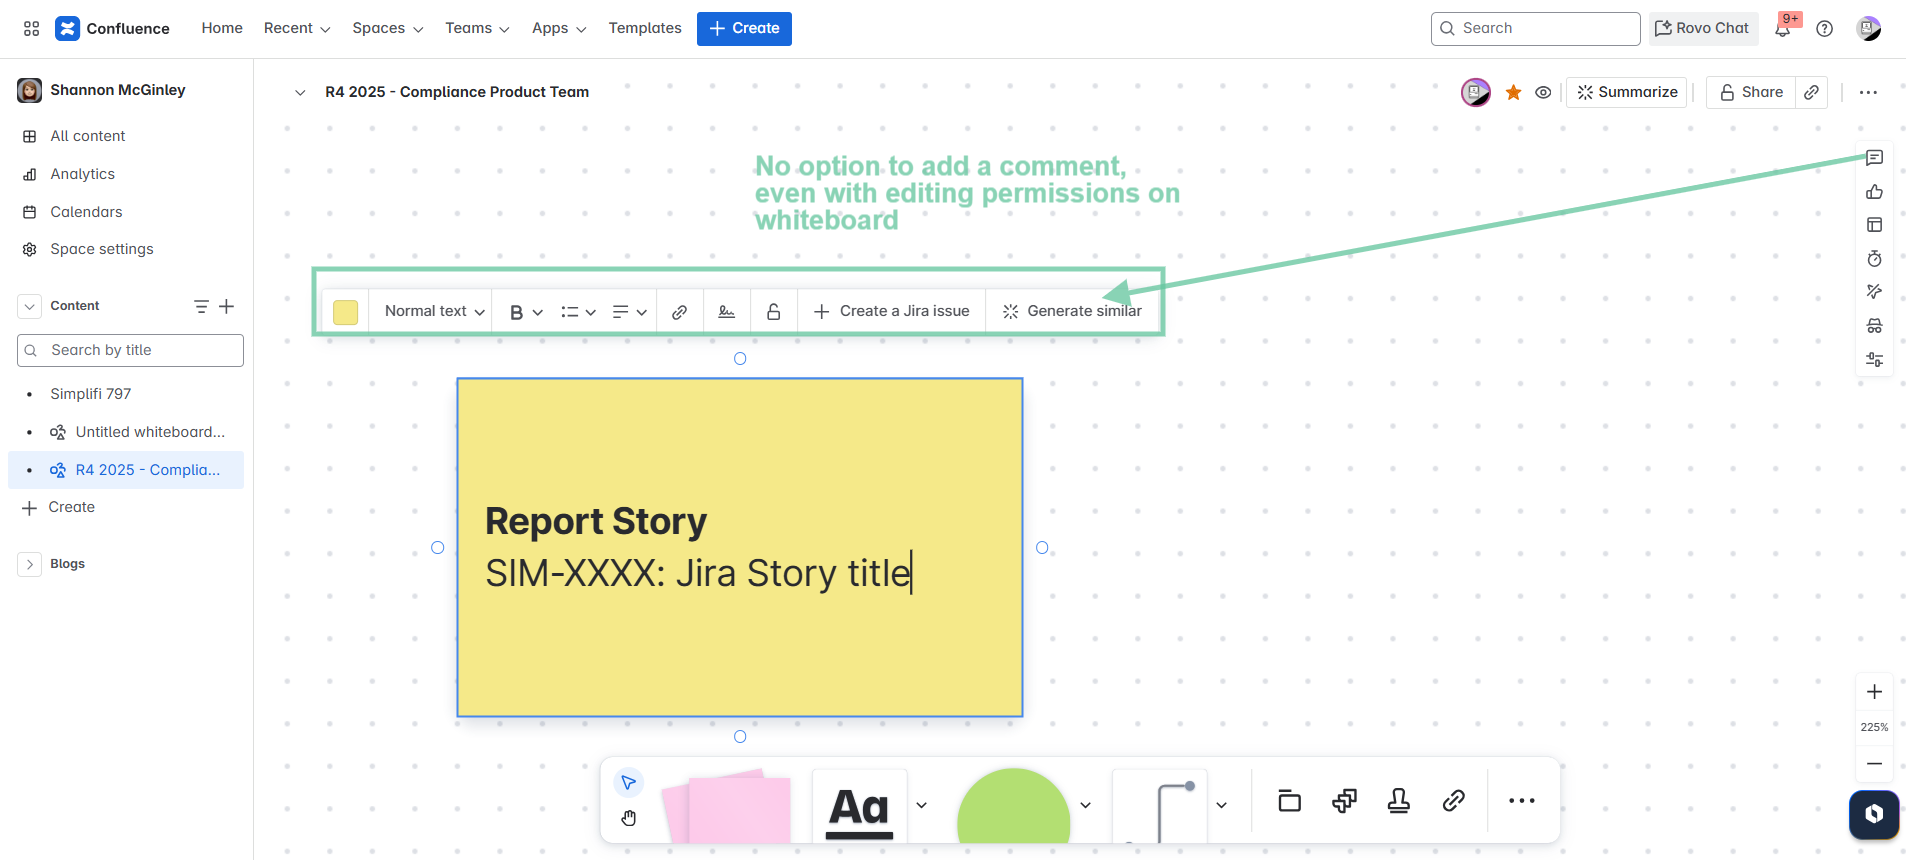Open the text alignment dropdown
Screen dimensions: 1906x860
[629, 312]
